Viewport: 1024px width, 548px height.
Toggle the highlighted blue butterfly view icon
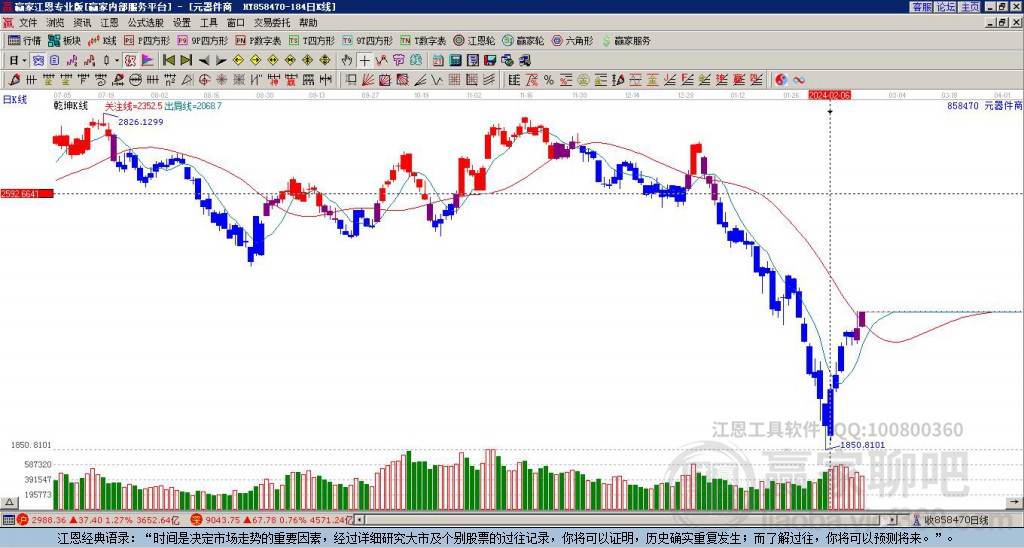[x=39, y=61]
